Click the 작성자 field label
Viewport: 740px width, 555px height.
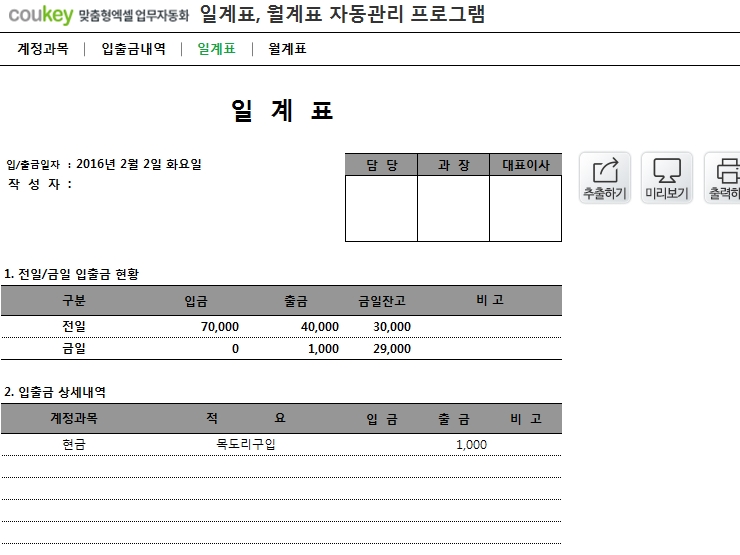[40, 184]
